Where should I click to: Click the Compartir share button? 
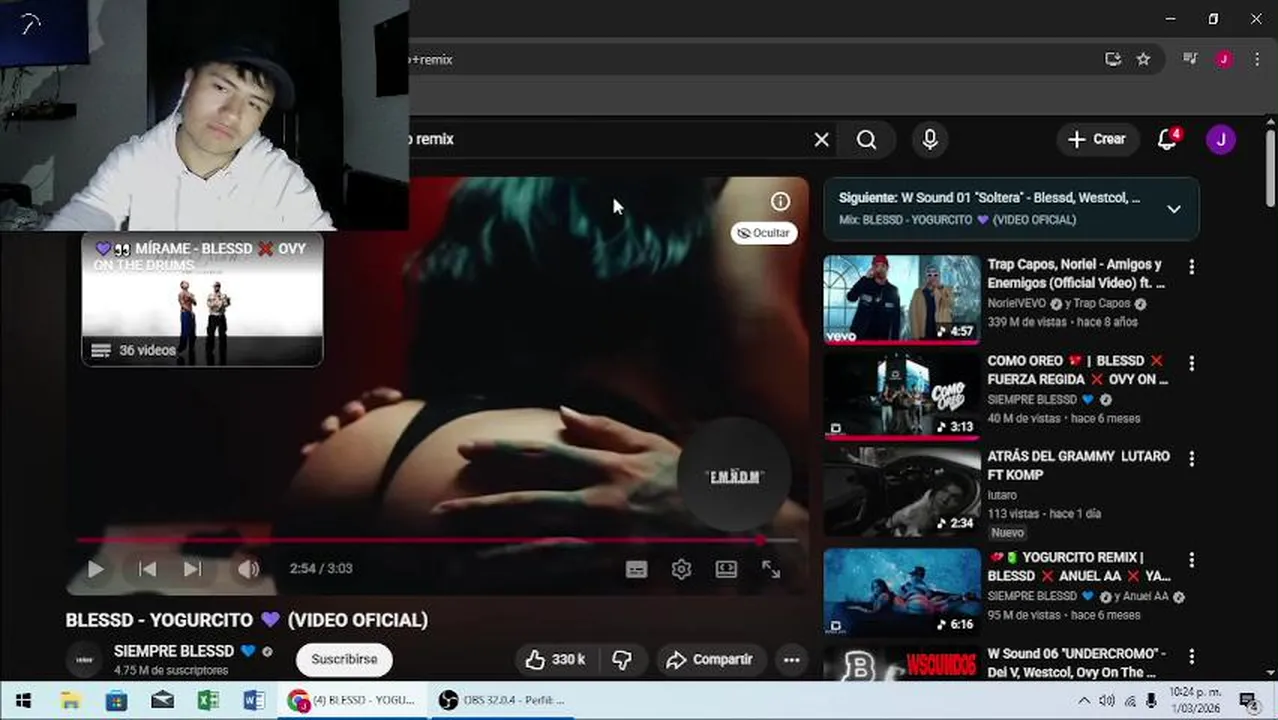710,660
